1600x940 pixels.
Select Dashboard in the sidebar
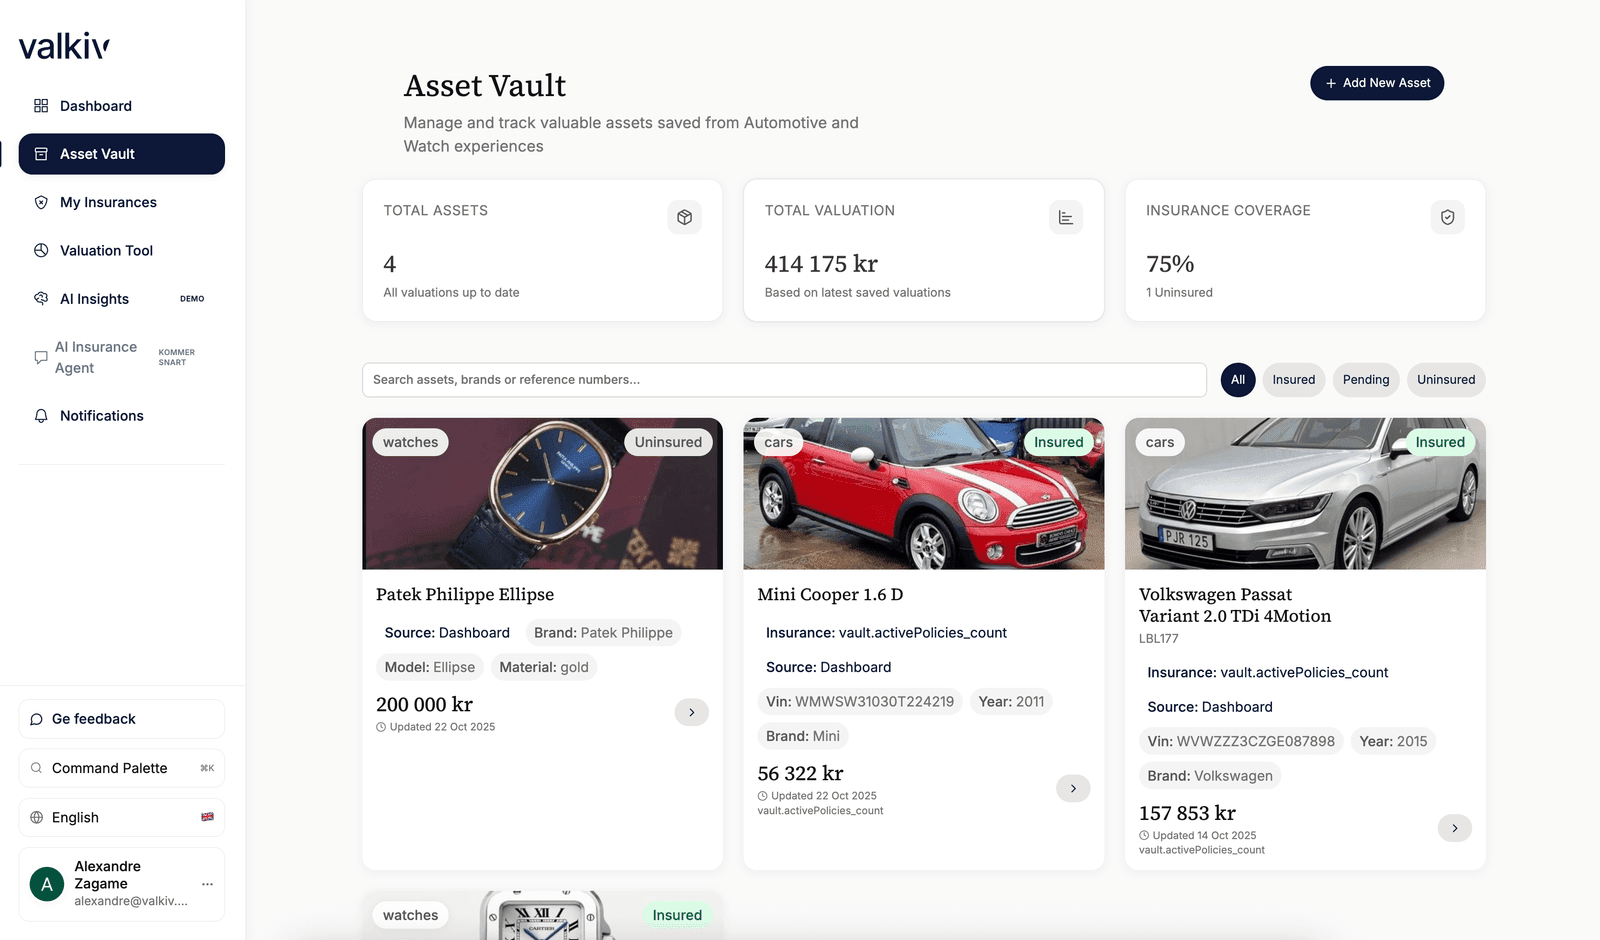95,106
